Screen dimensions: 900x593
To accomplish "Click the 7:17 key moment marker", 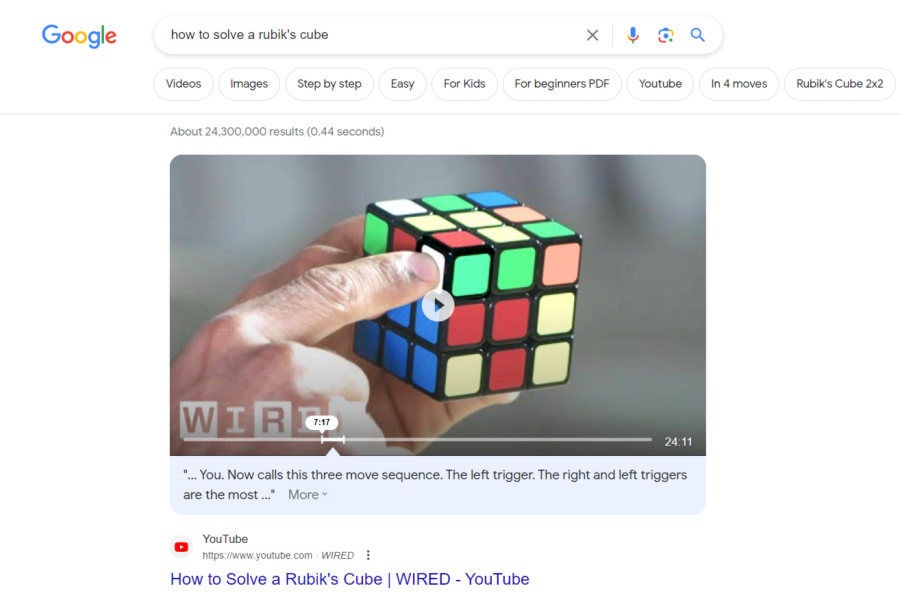I will (x=321, y=423).
